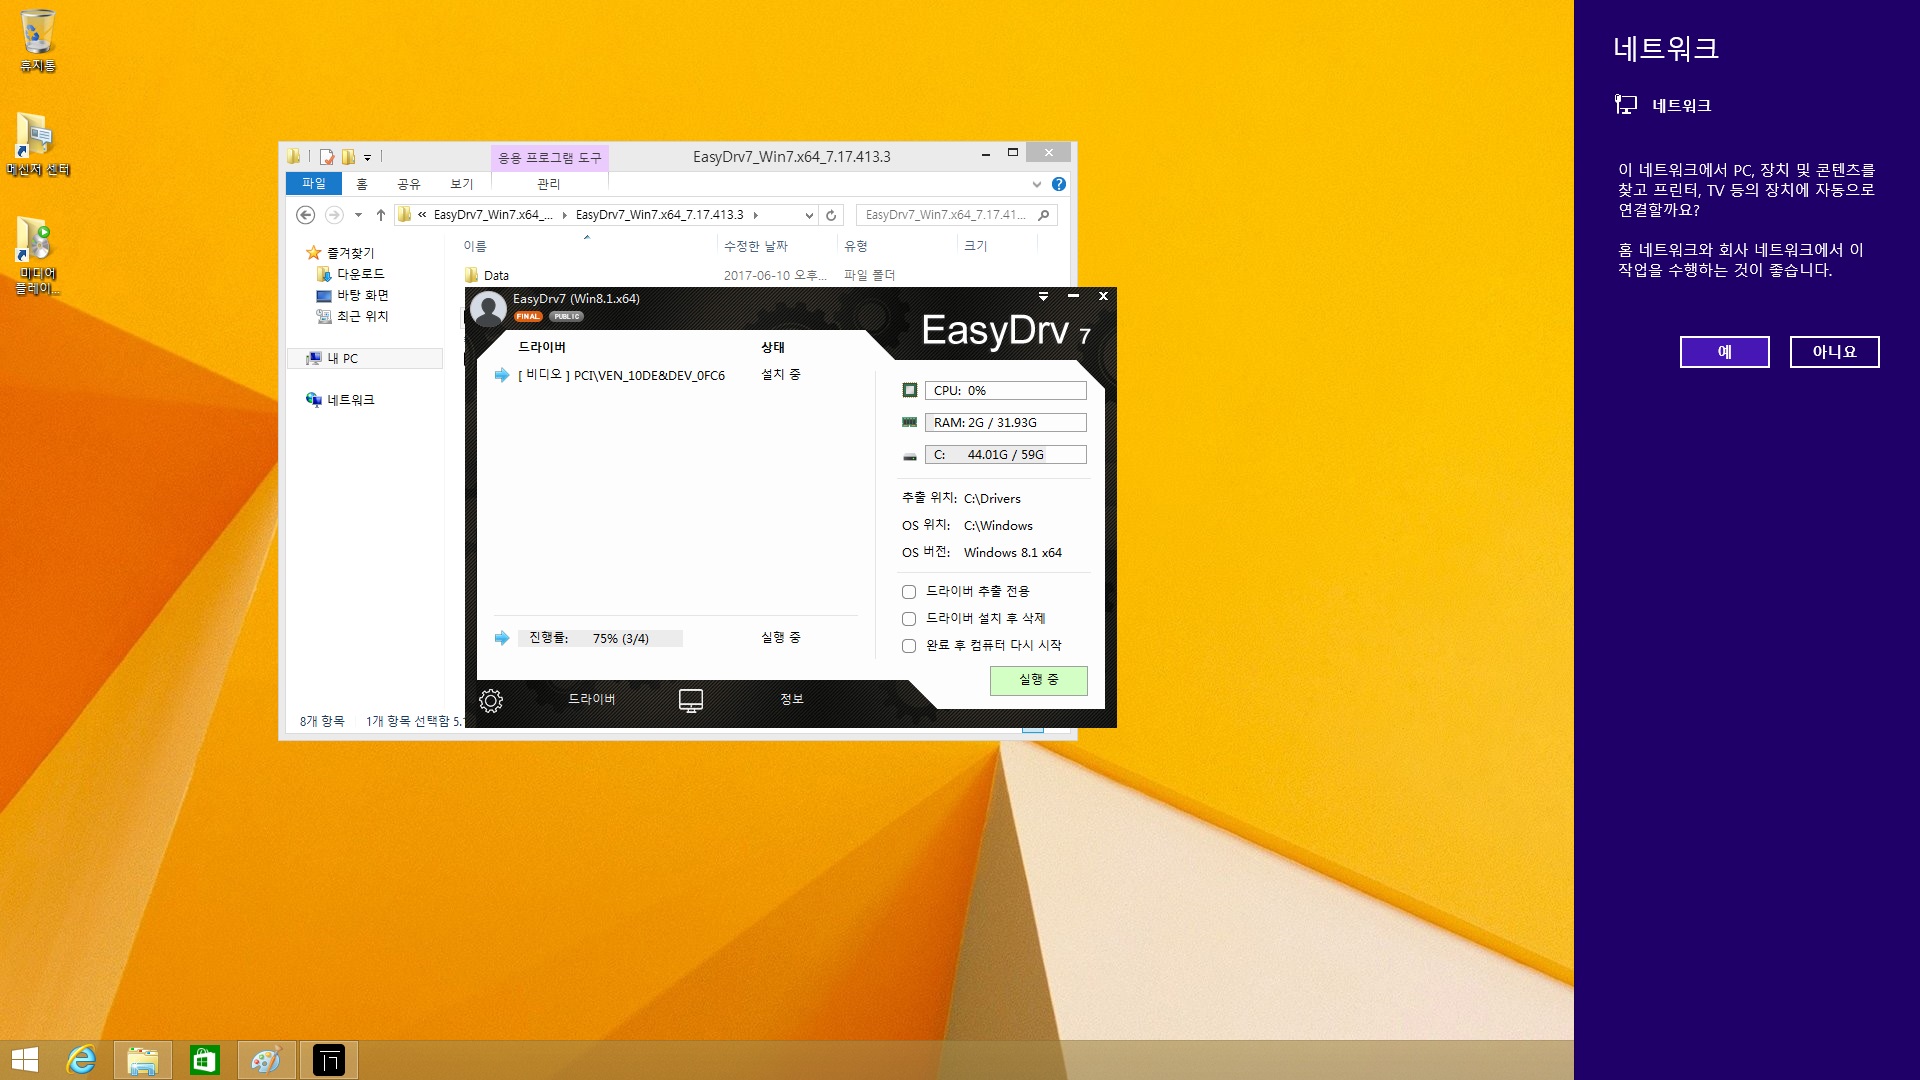Expand hidden breadcrumb path chevrons
The image size is (1920, 1080).
click(x=422, y=215)
